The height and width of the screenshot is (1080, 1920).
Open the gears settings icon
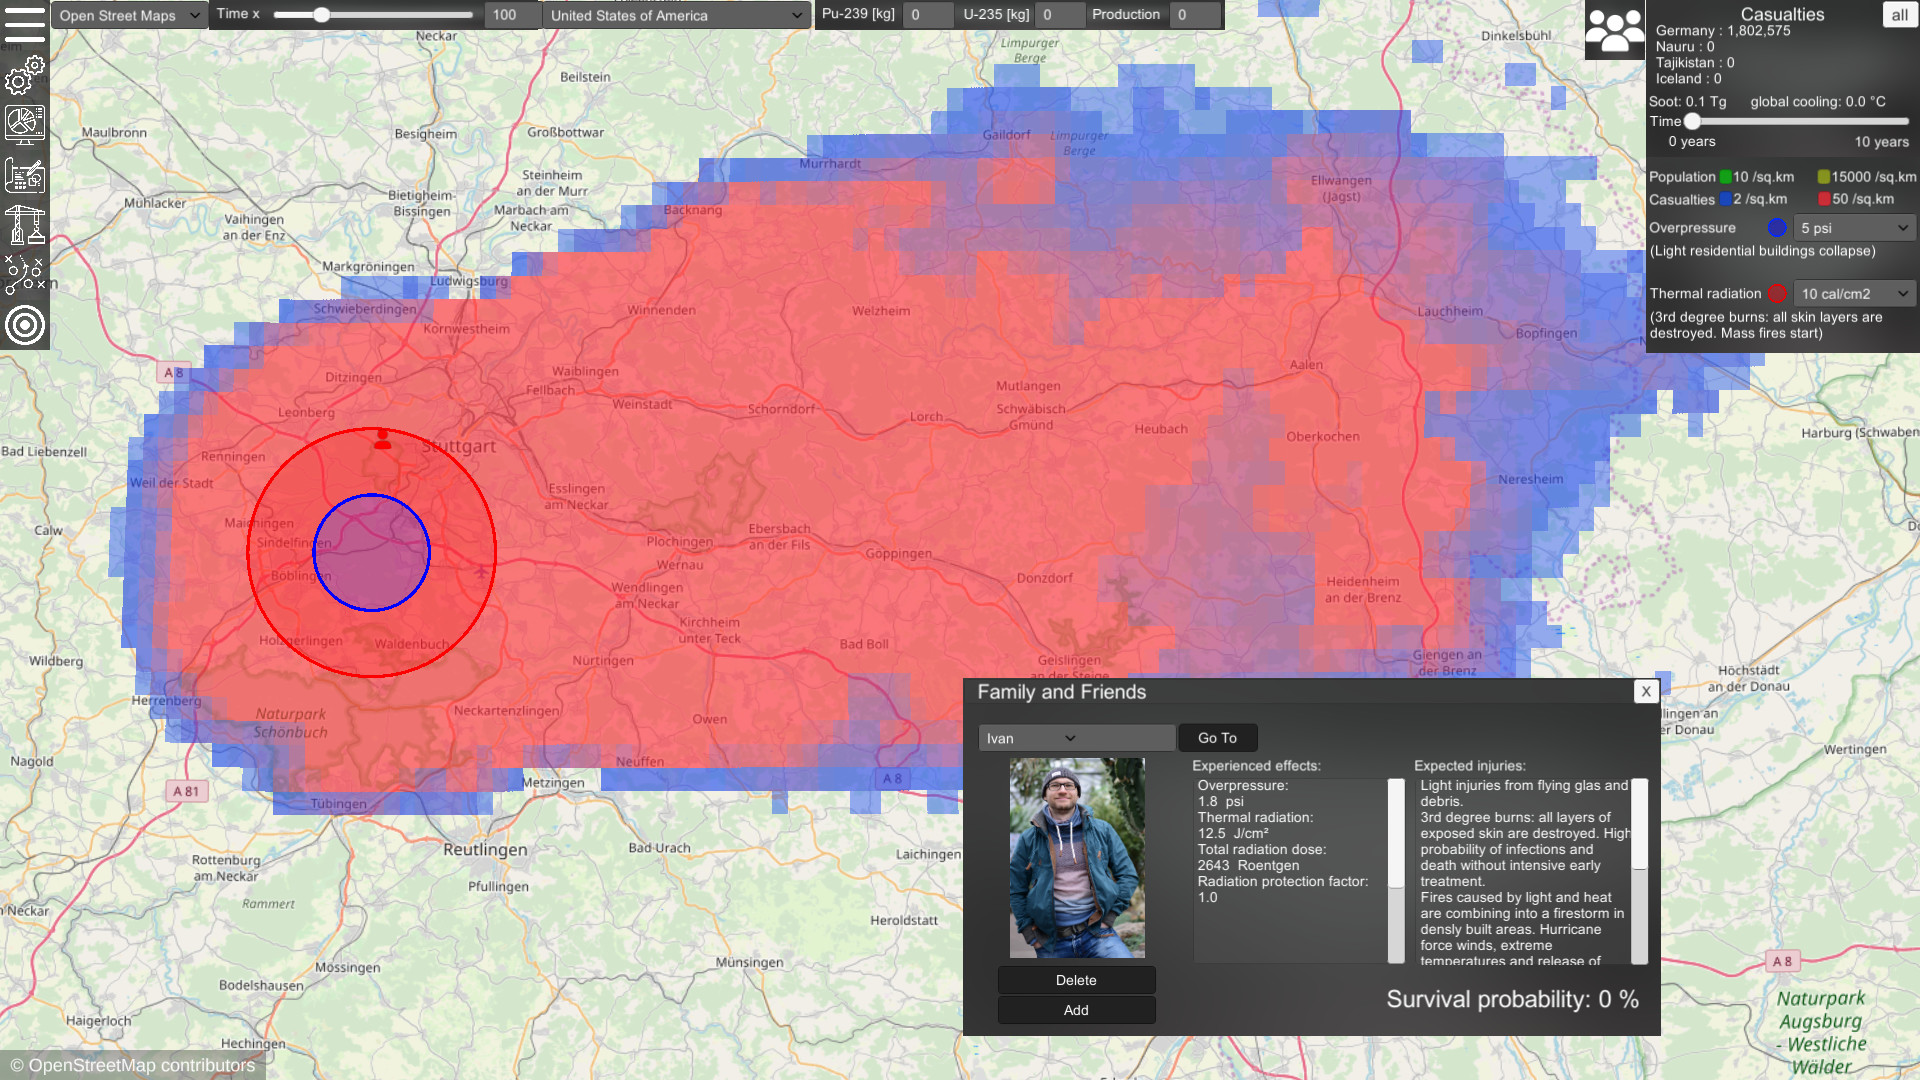[24, 75]
